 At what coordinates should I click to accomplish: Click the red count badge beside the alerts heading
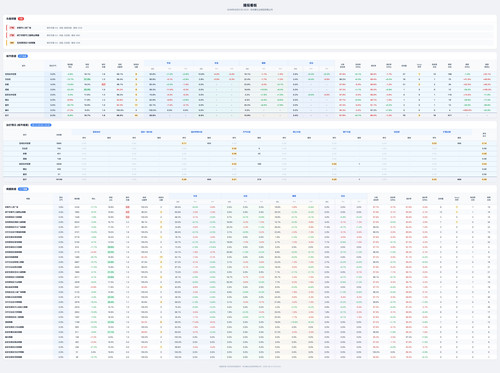[x=21, y=19]
